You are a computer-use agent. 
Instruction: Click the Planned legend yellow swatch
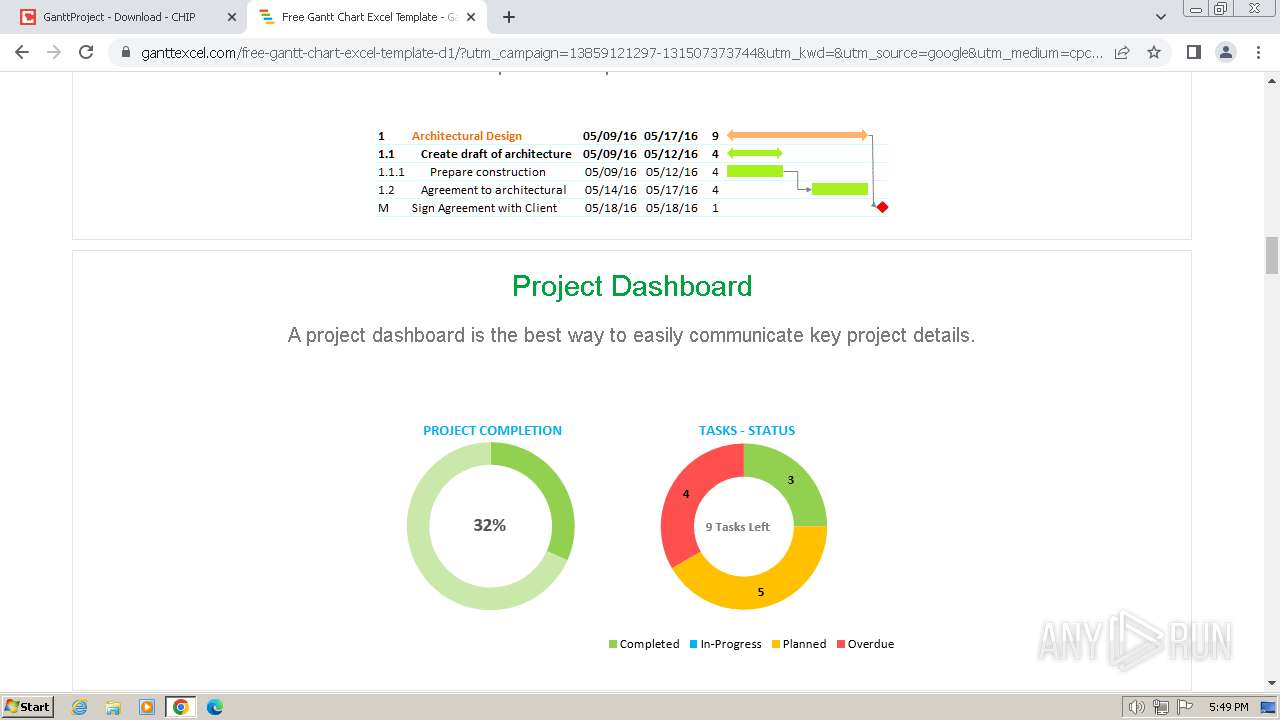(776, 644)
